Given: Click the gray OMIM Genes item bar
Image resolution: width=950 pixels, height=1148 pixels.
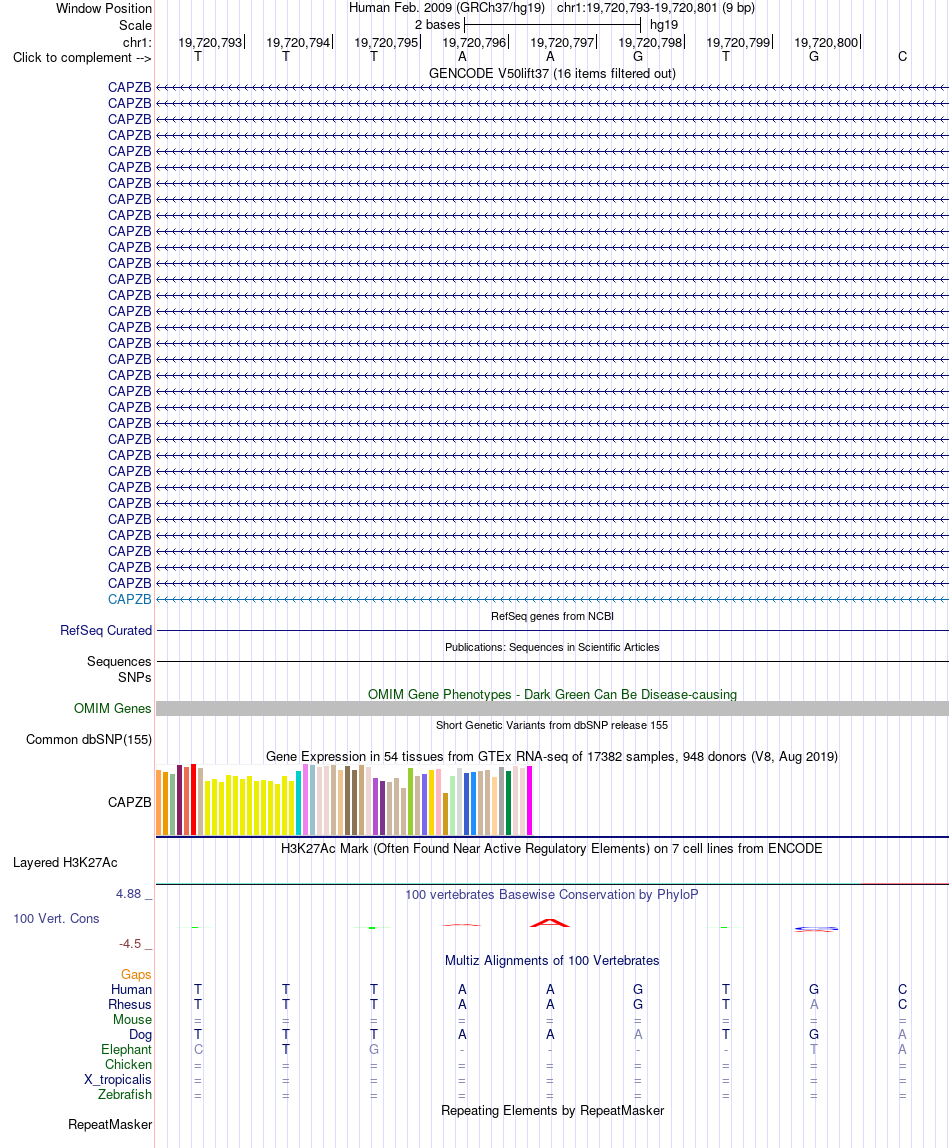Looking at the screenshot, I should point(552,708).
